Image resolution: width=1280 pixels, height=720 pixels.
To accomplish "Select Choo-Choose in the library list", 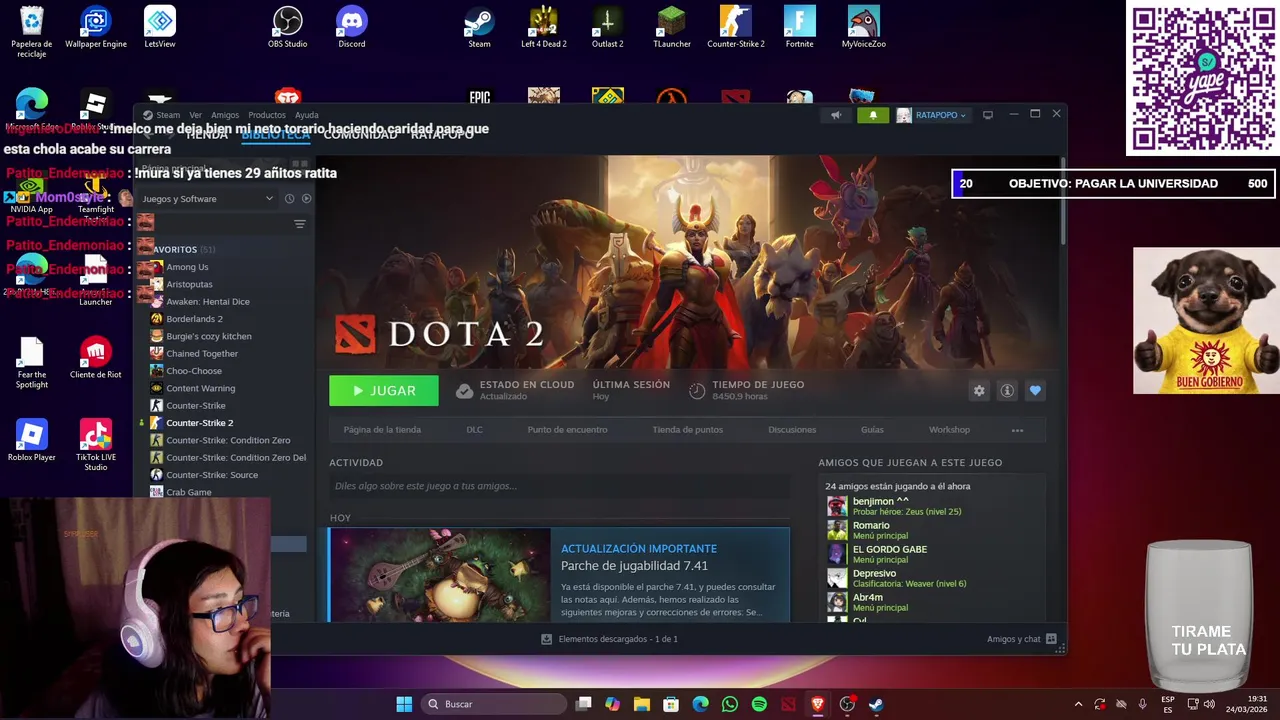I will click(194, 371).
